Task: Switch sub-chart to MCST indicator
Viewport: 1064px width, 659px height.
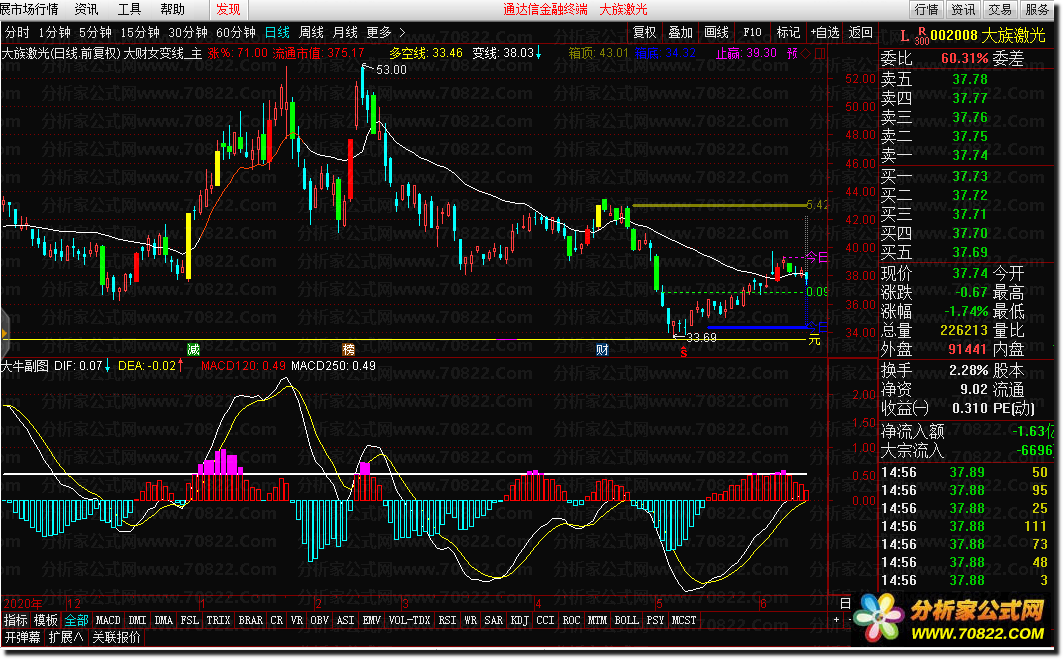Action: 684,620
